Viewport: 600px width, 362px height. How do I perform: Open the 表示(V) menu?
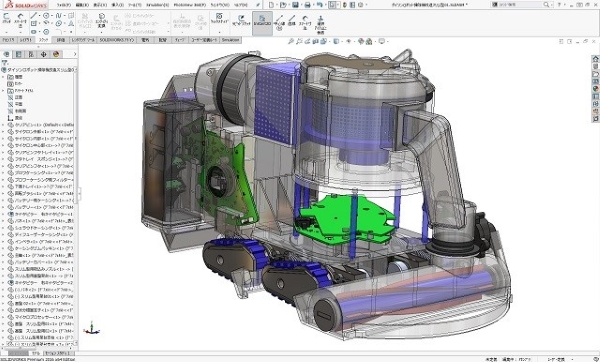(100, 5)
